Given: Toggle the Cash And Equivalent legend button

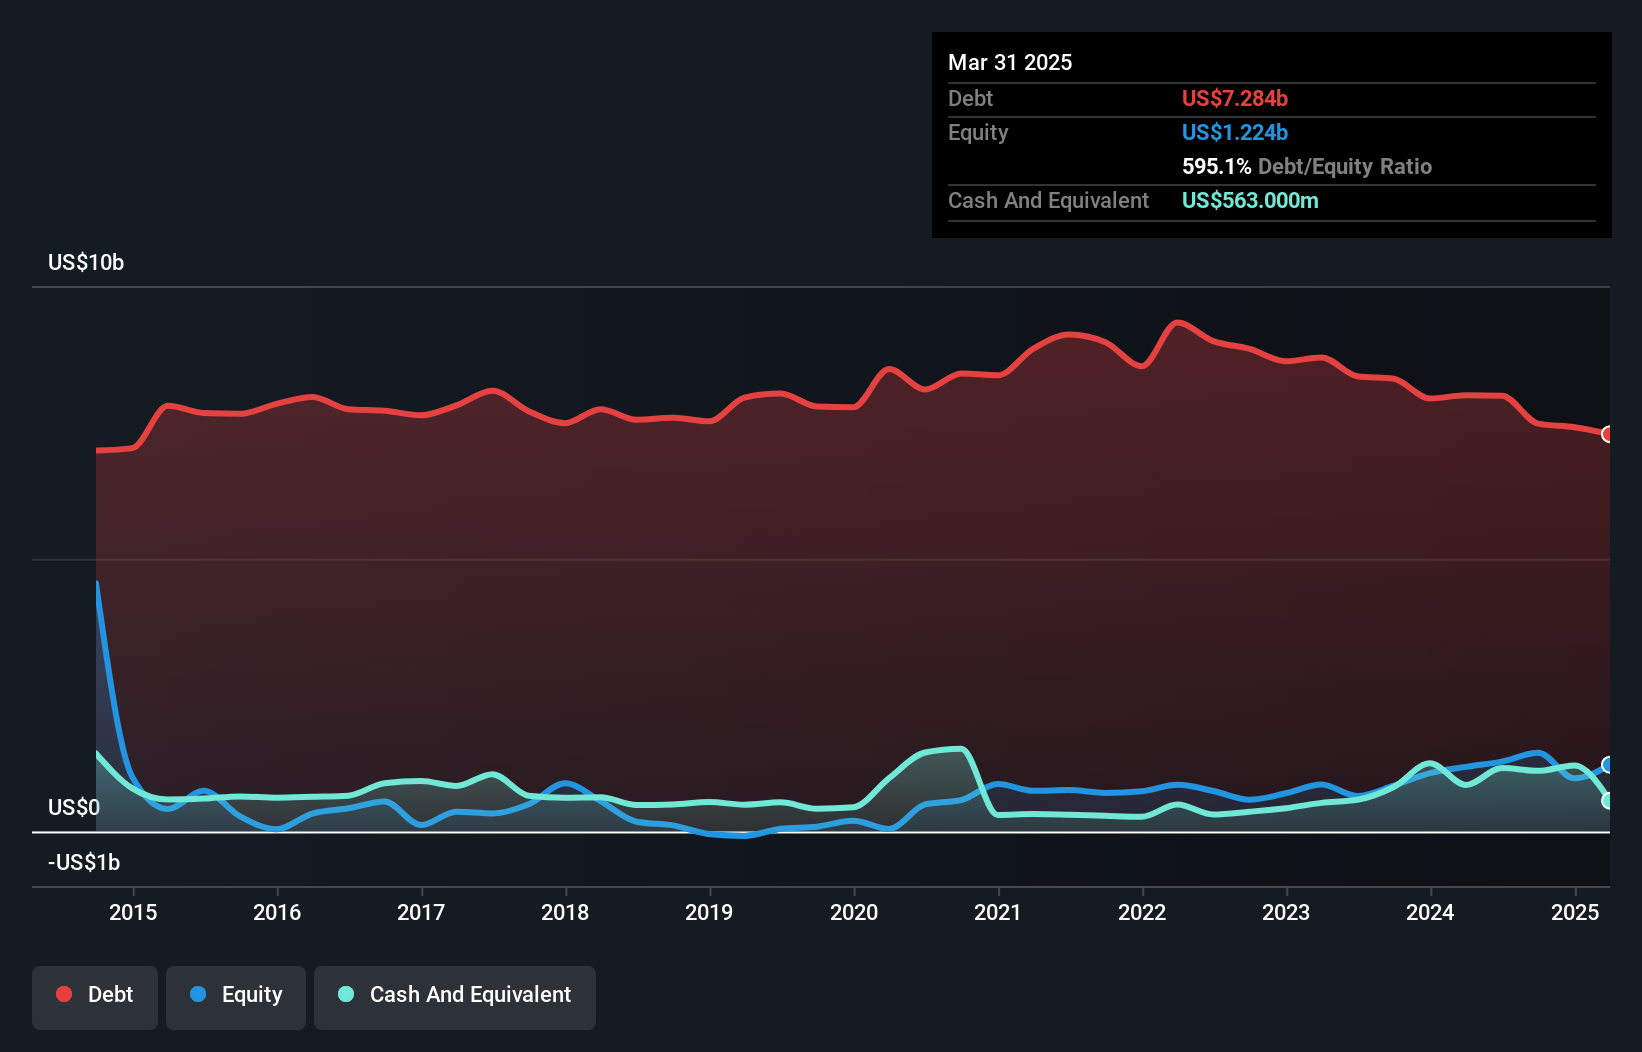Looking at the screenshot, I should (455, 997).
